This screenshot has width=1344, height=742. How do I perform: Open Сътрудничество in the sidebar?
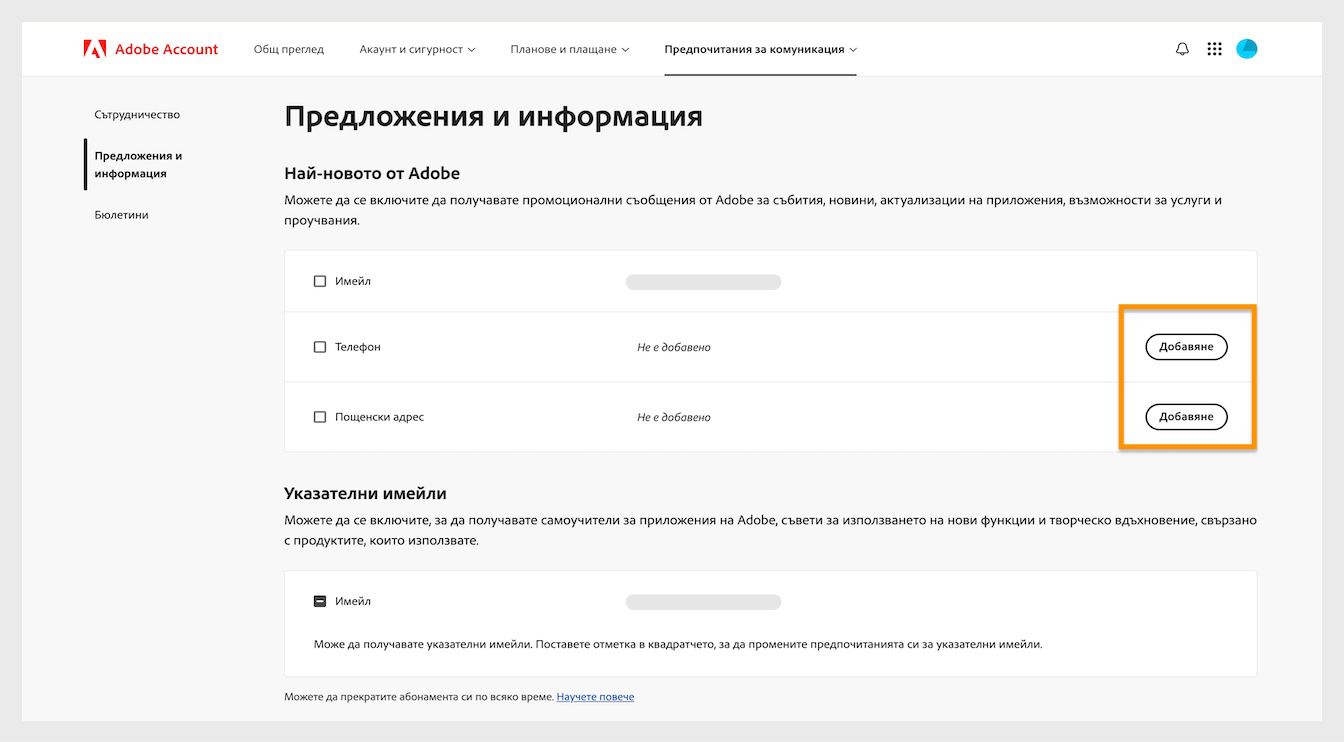137,115
